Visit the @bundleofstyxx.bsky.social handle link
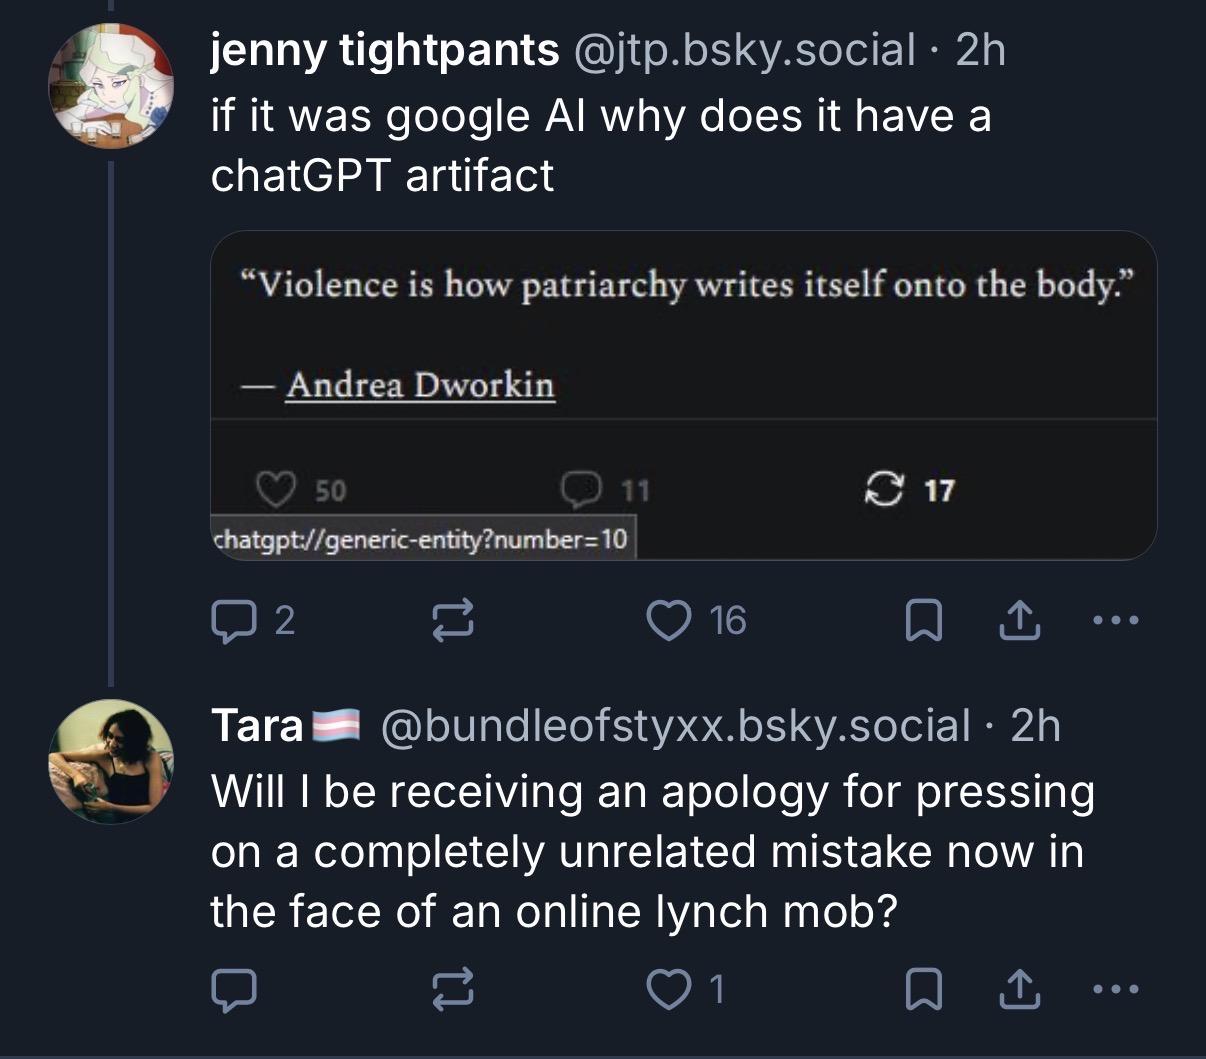 [x=674, y=725]
